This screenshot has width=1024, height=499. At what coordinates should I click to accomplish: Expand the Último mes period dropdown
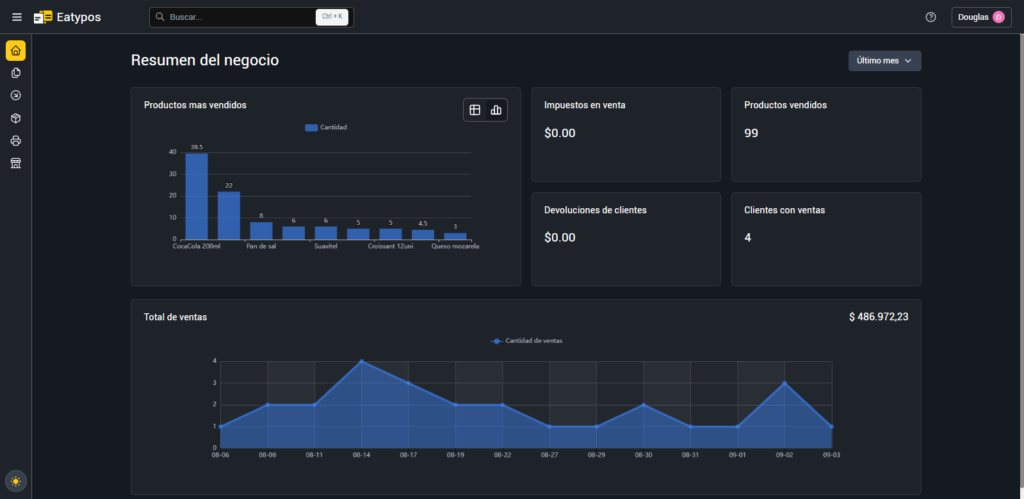click(884, 61)
